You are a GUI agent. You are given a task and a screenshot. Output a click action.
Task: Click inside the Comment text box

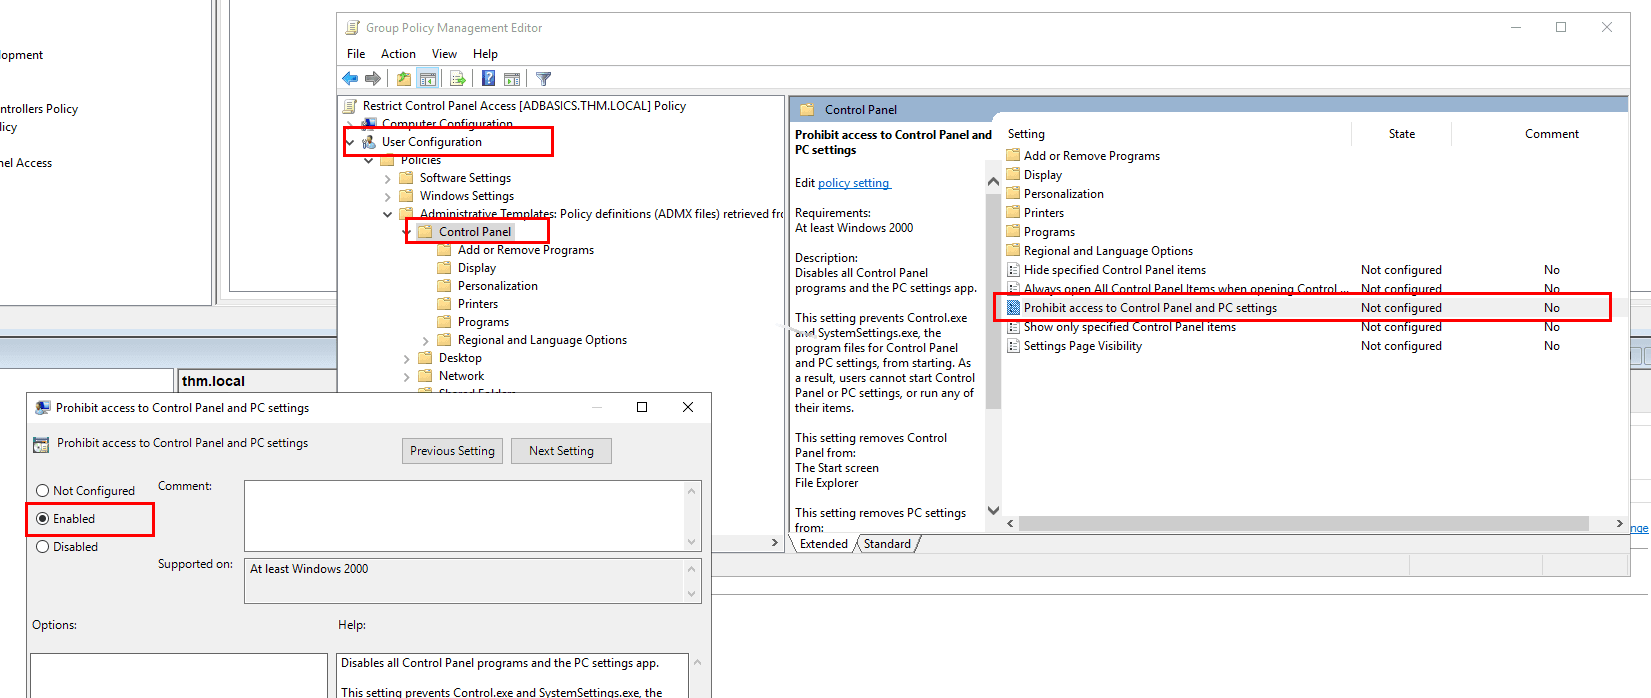[x=465, y=515]
